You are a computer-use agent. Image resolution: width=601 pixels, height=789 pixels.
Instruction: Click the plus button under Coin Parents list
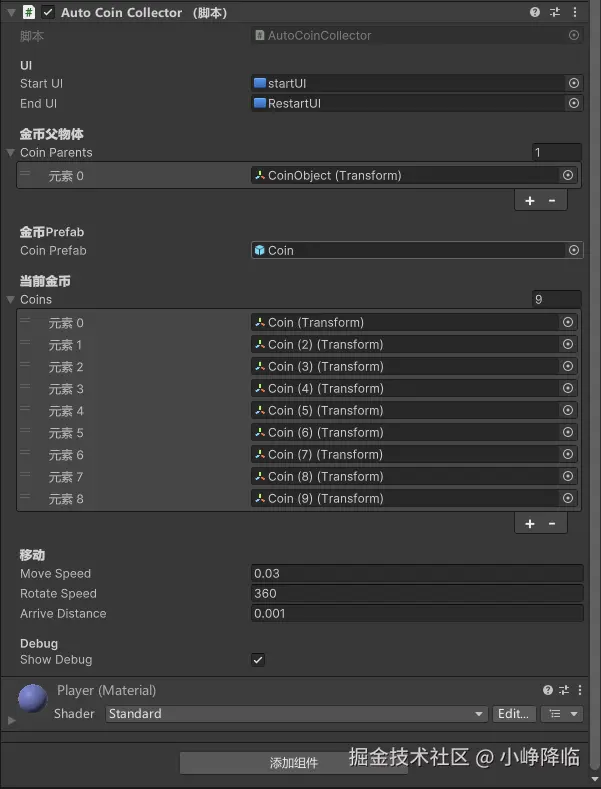coord(530,201)
